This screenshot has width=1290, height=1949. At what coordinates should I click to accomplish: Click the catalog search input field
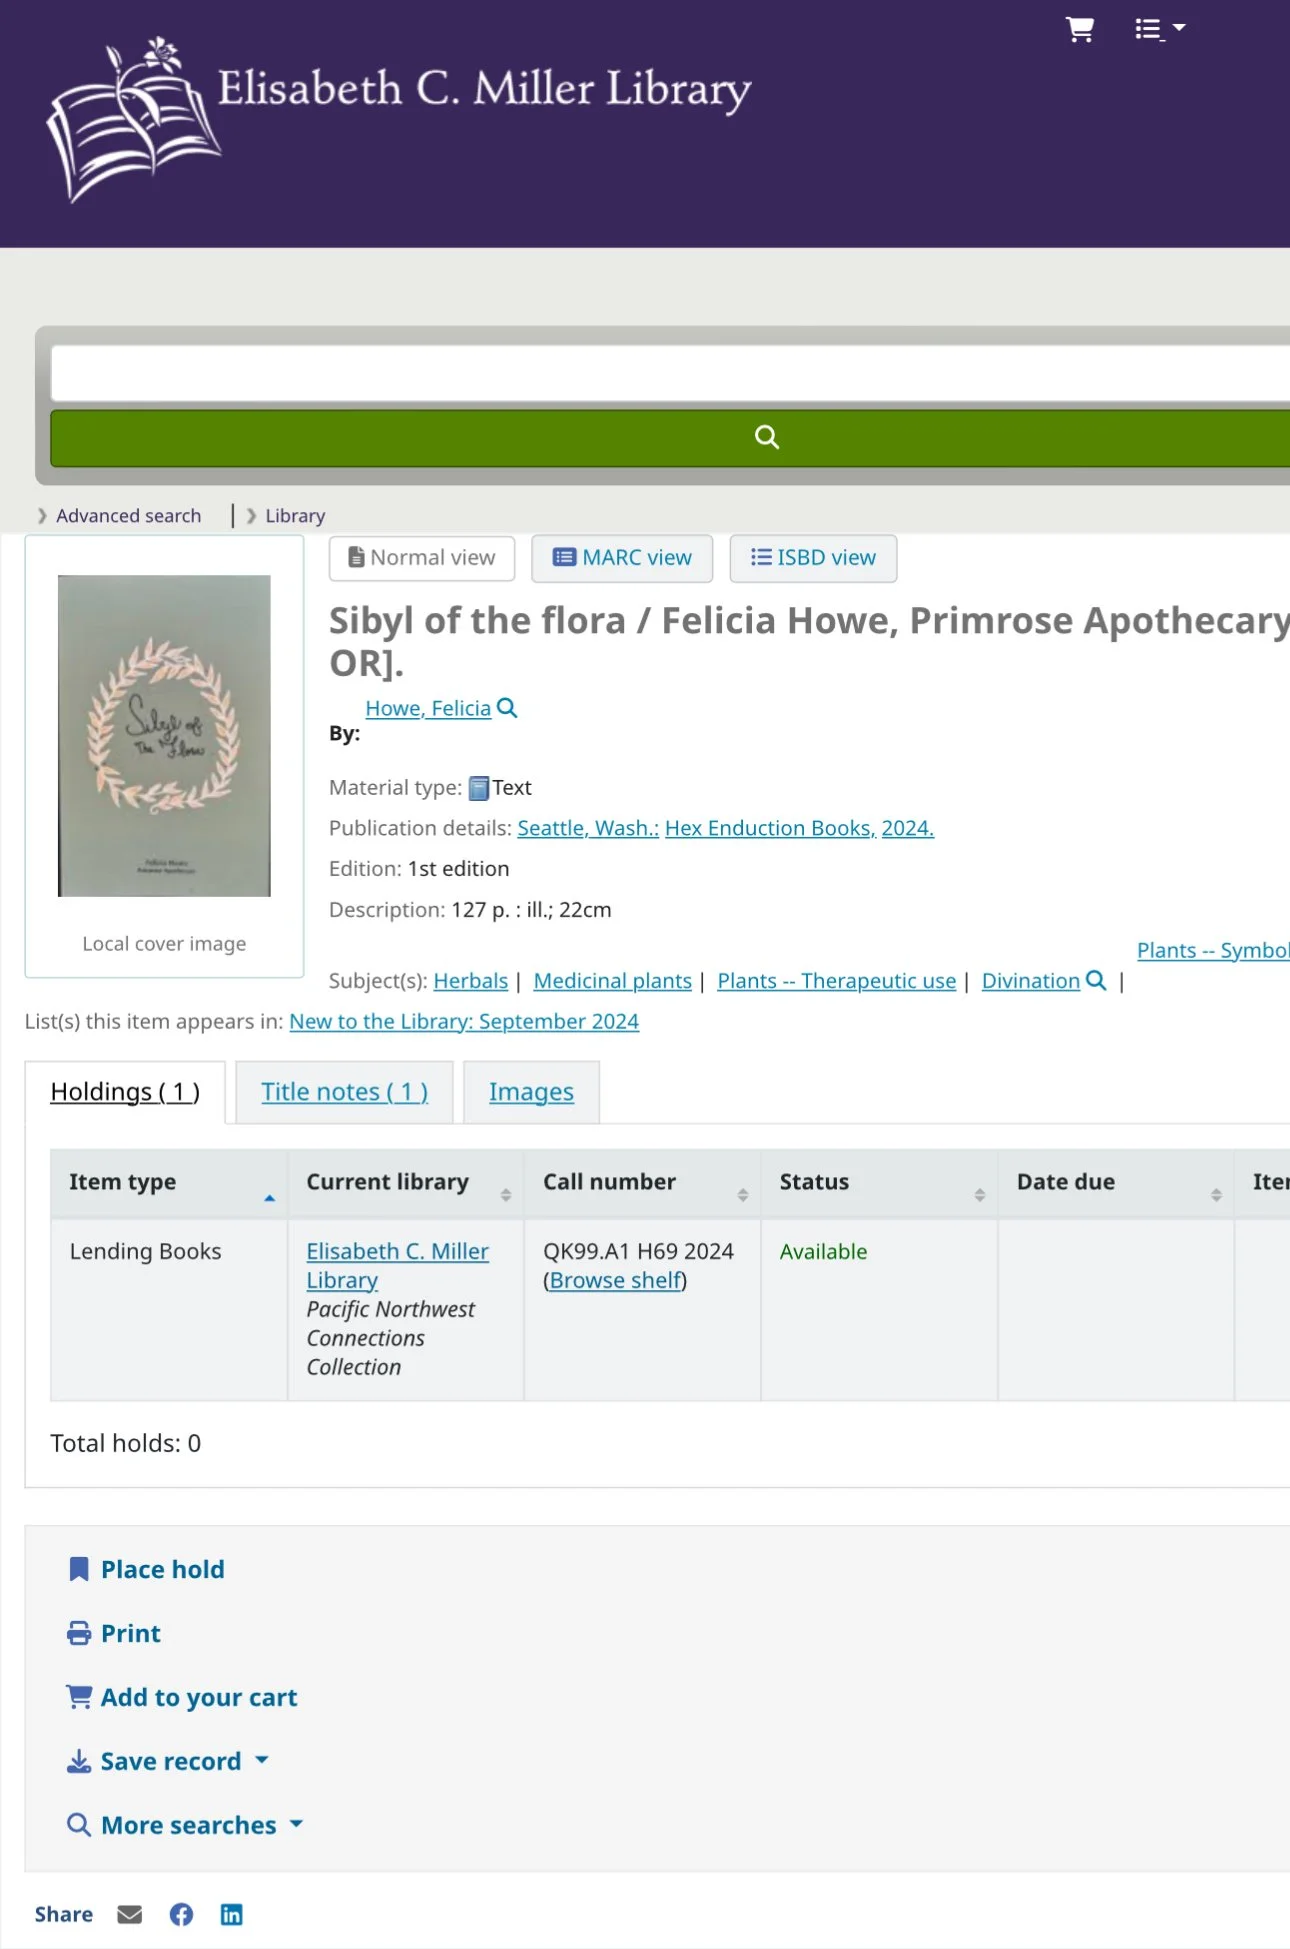click(x=670, y=373)
